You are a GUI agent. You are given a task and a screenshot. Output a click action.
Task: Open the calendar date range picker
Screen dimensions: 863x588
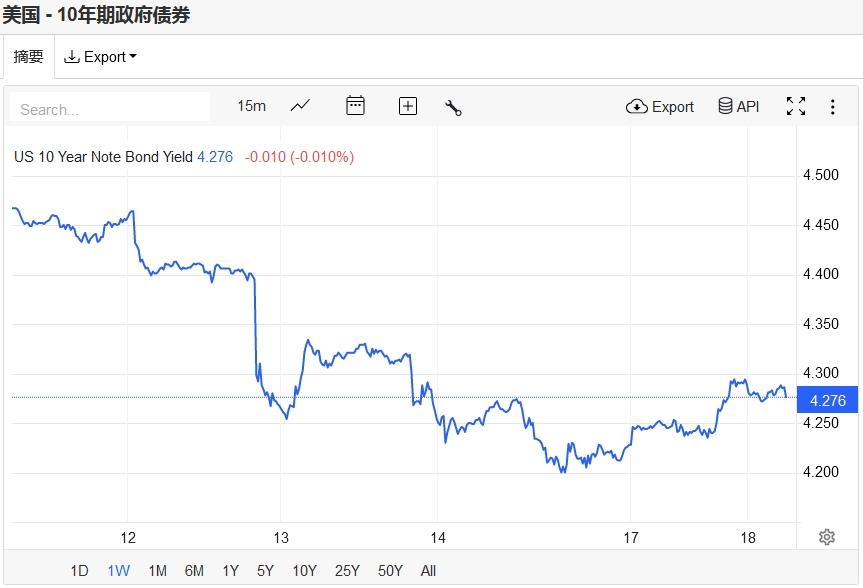(x=355, y=106)
